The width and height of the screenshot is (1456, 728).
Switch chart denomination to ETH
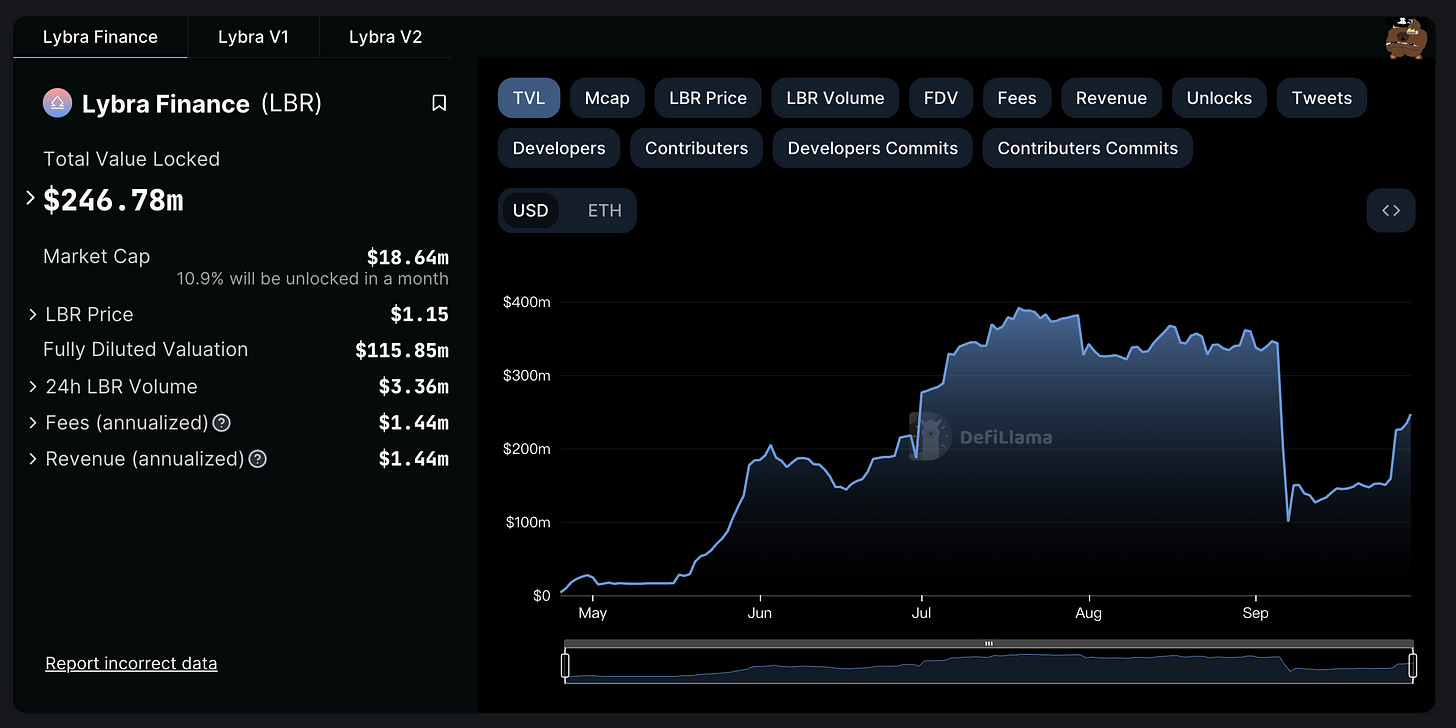point(604,210)
